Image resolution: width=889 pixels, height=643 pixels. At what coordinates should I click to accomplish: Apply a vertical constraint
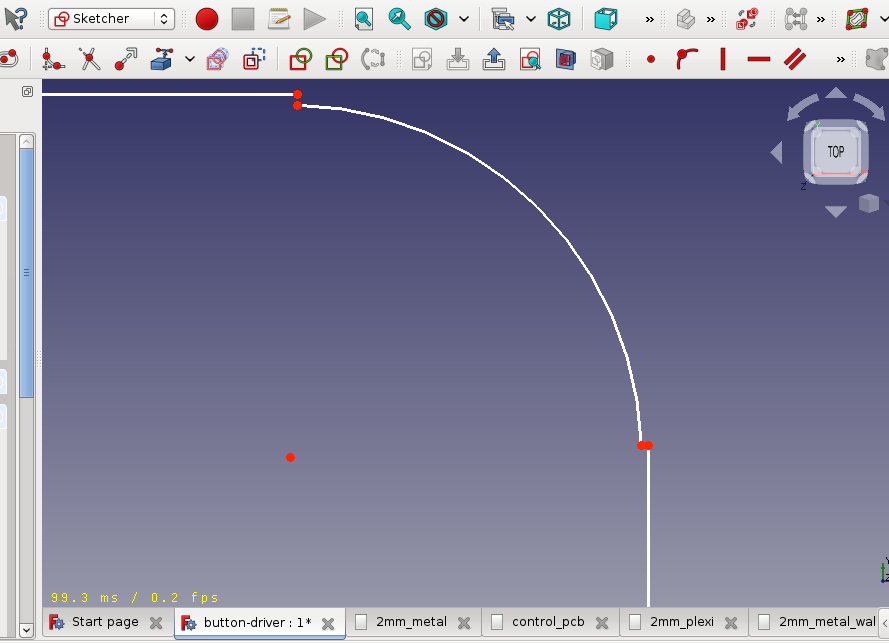pos(721,60)
